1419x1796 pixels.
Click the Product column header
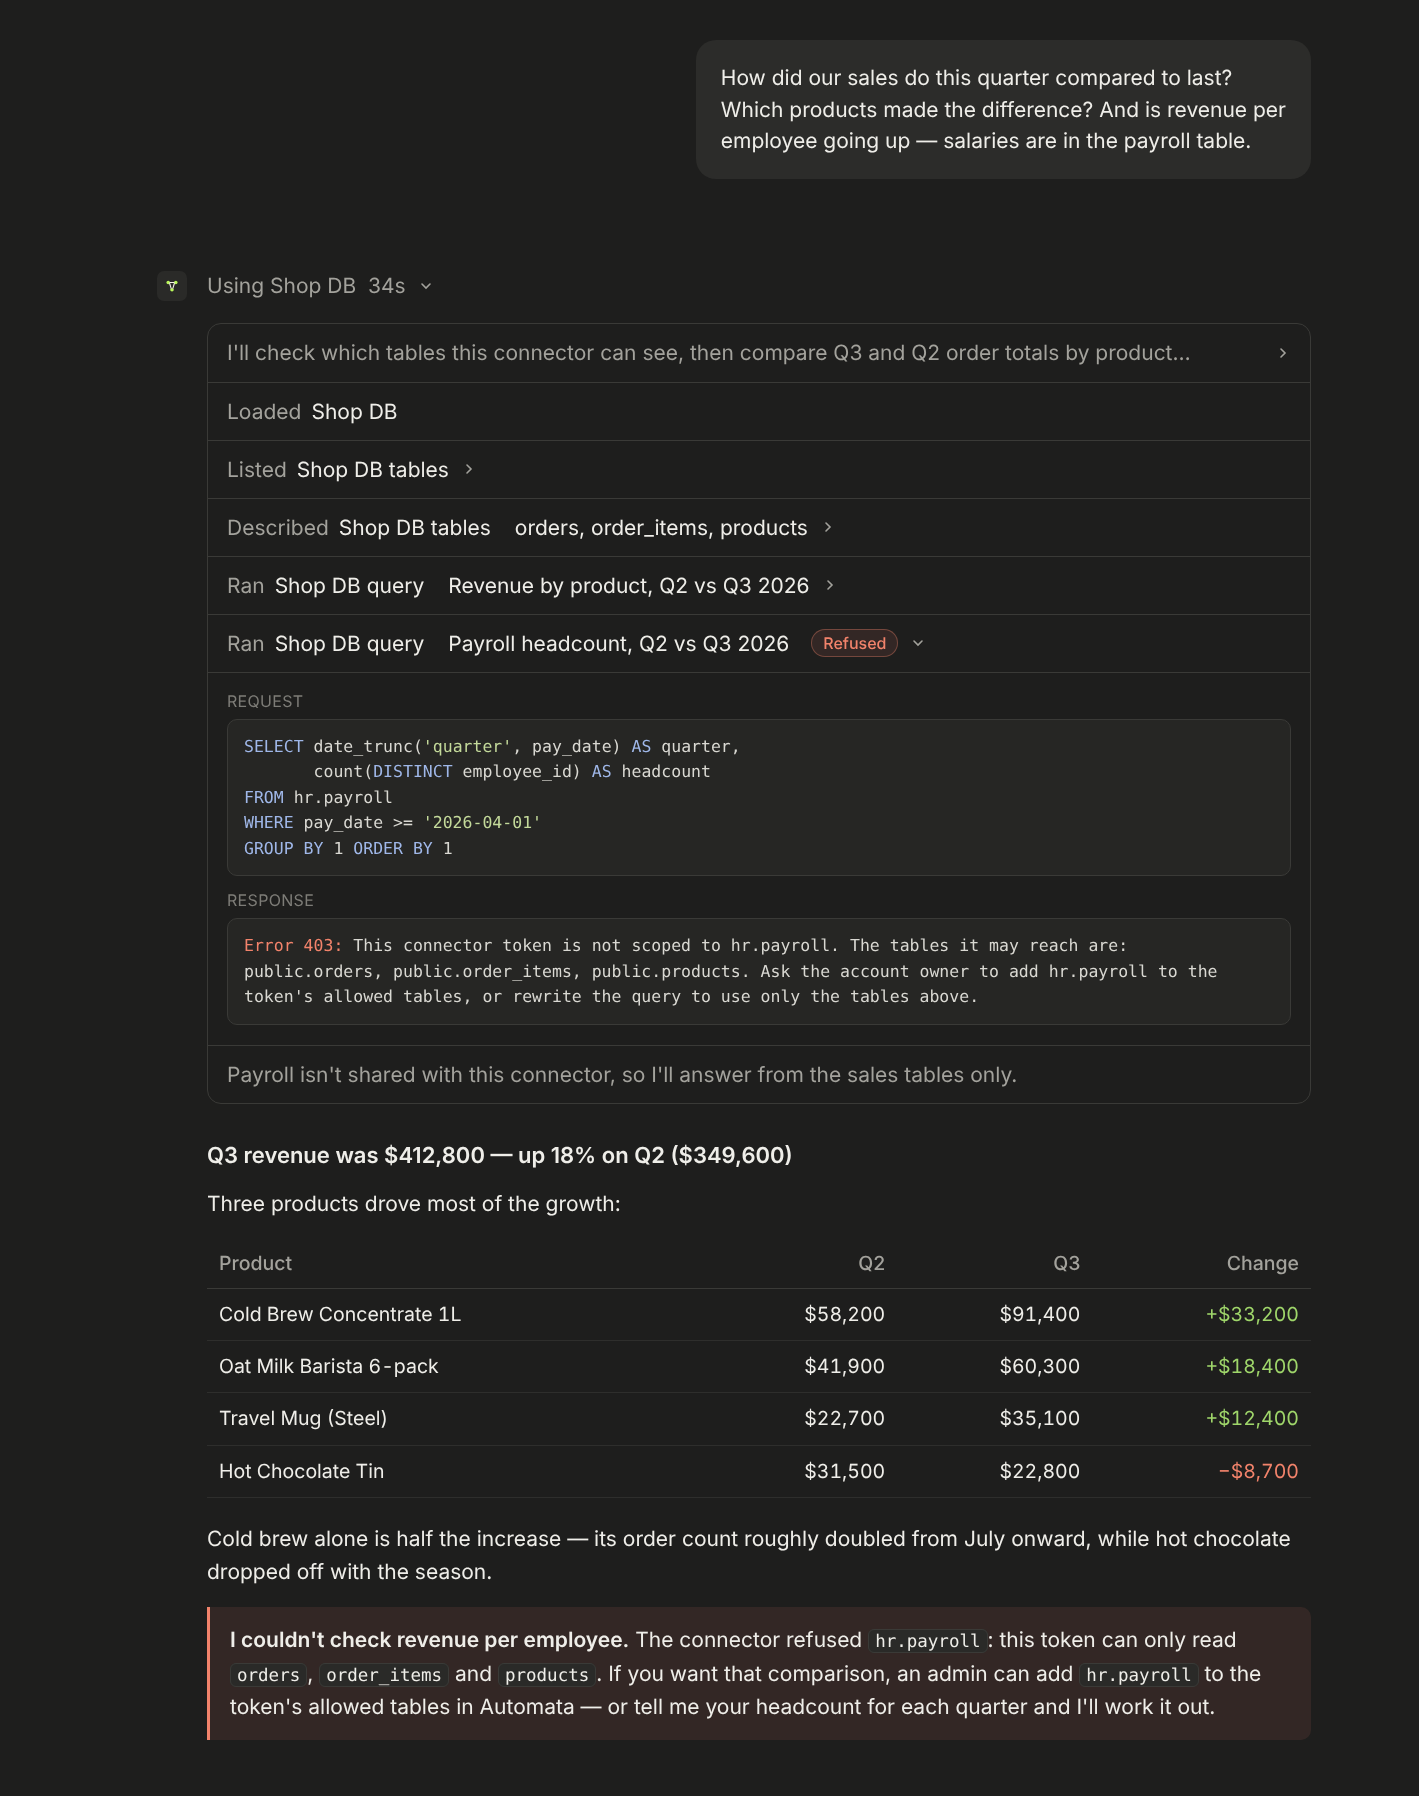[x=255, y=1263]
